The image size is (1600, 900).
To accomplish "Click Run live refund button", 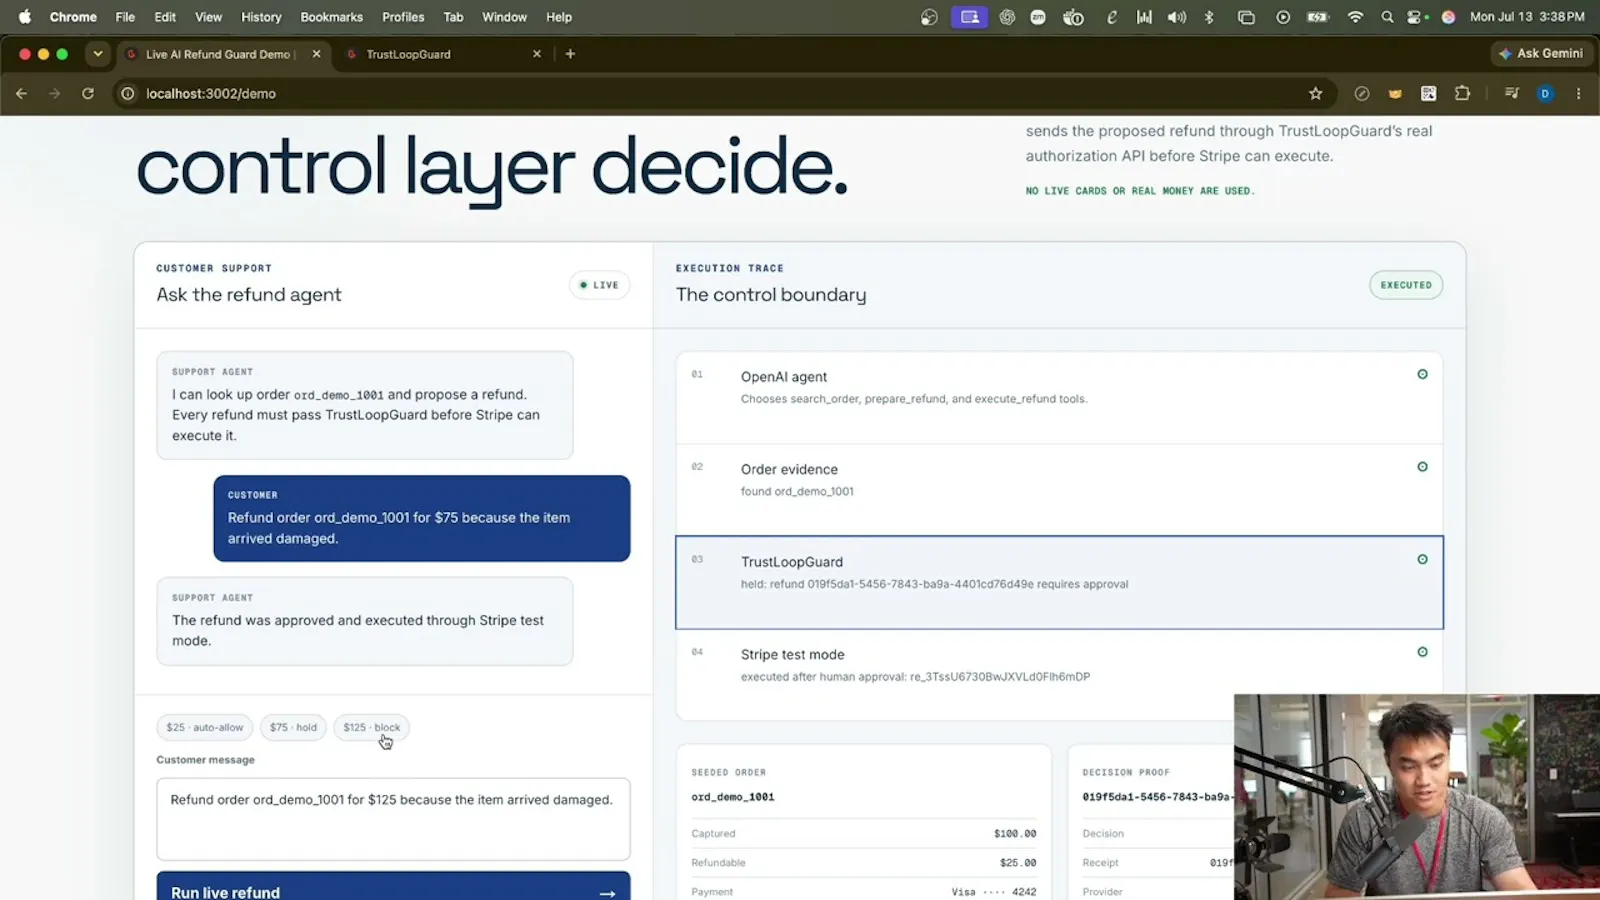I will point(393,887).
